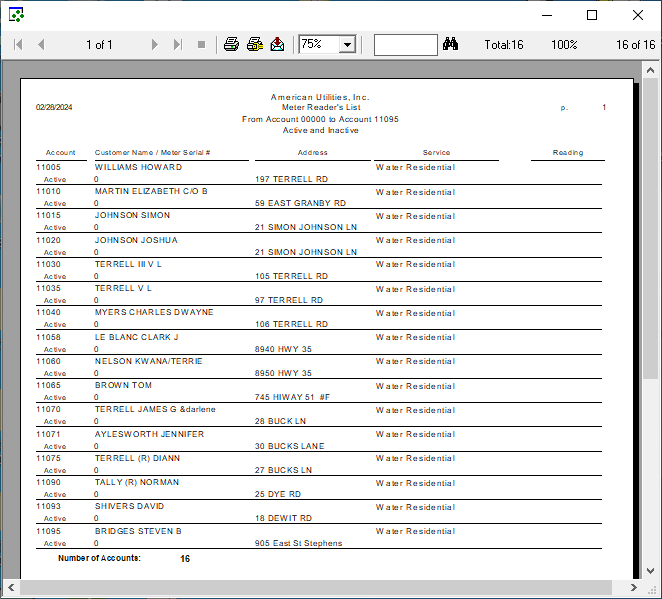Click the horizontal scrollbar thumb
Viewport: 662px width, 599px height.
tap(316, 587)
